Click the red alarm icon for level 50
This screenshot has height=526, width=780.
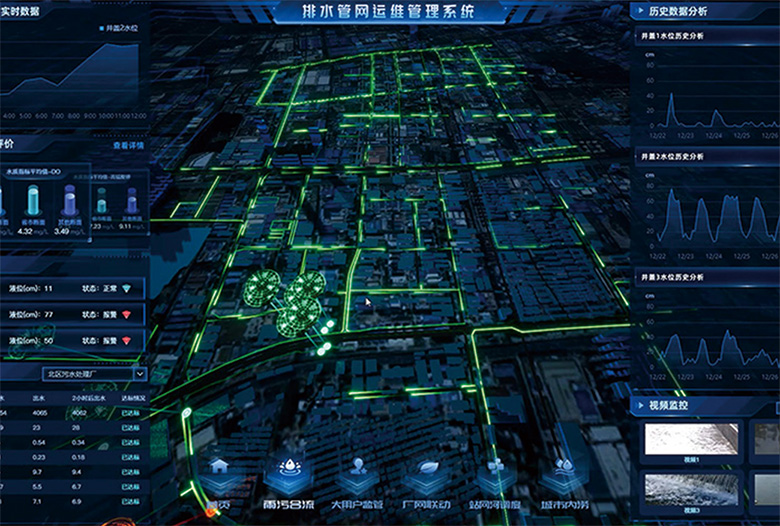[x=127, y=341]
